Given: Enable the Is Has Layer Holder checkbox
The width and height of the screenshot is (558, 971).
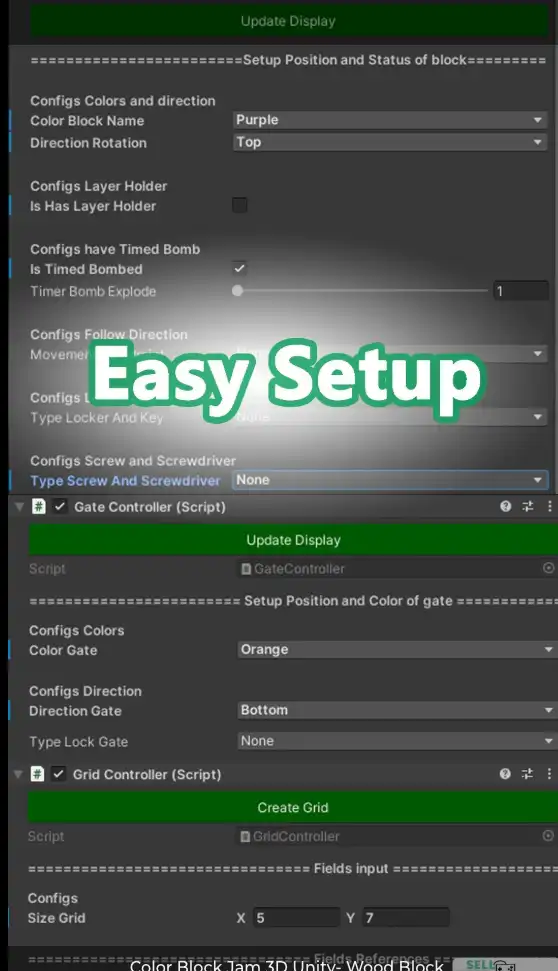Looking at the screenshot, I should [240, 205].
